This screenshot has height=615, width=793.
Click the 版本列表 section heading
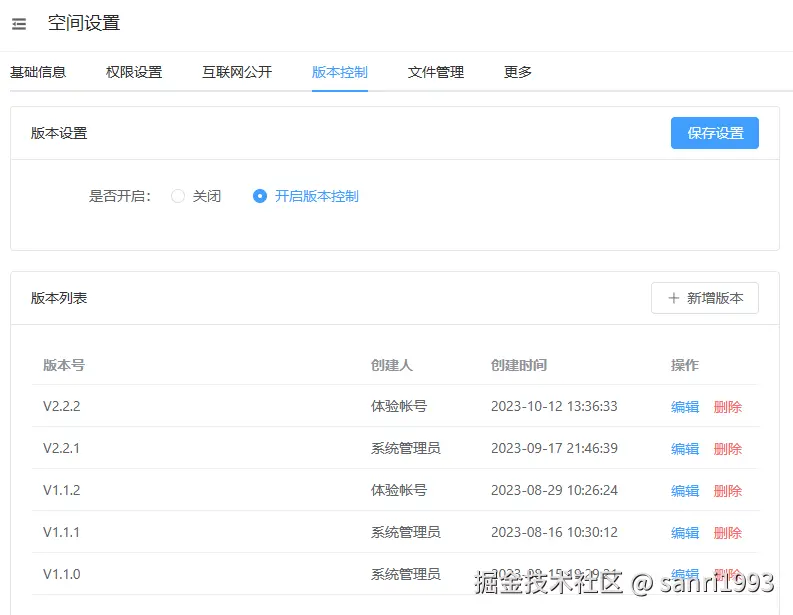pyautogui.click(x=59, y=298)
